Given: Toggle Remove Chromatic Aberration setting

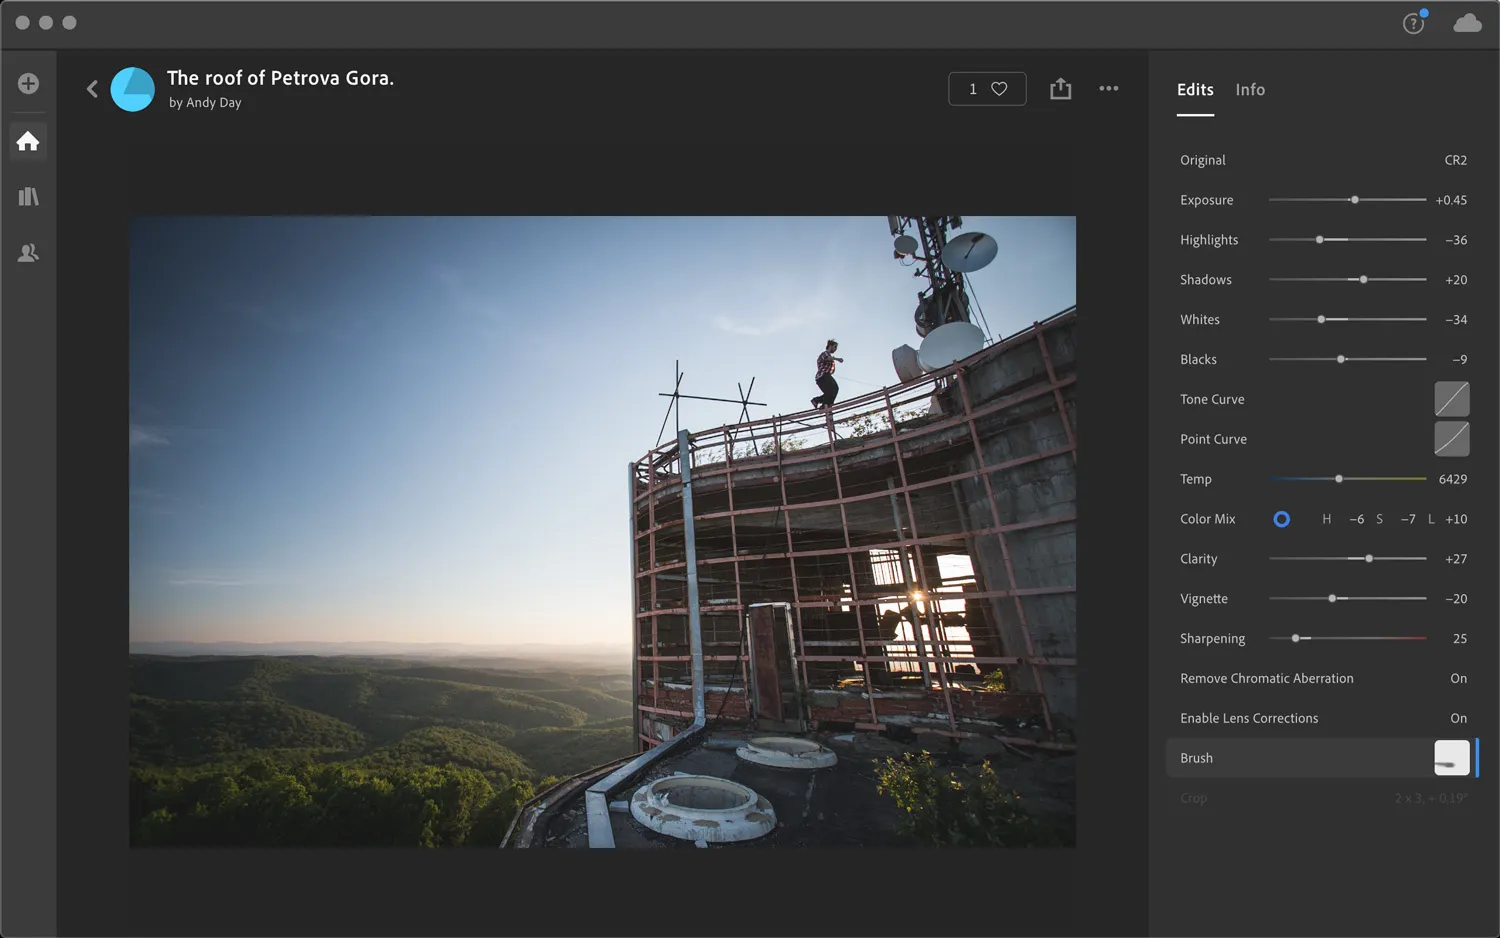Looking at the screenshot, I should 1458,678.
